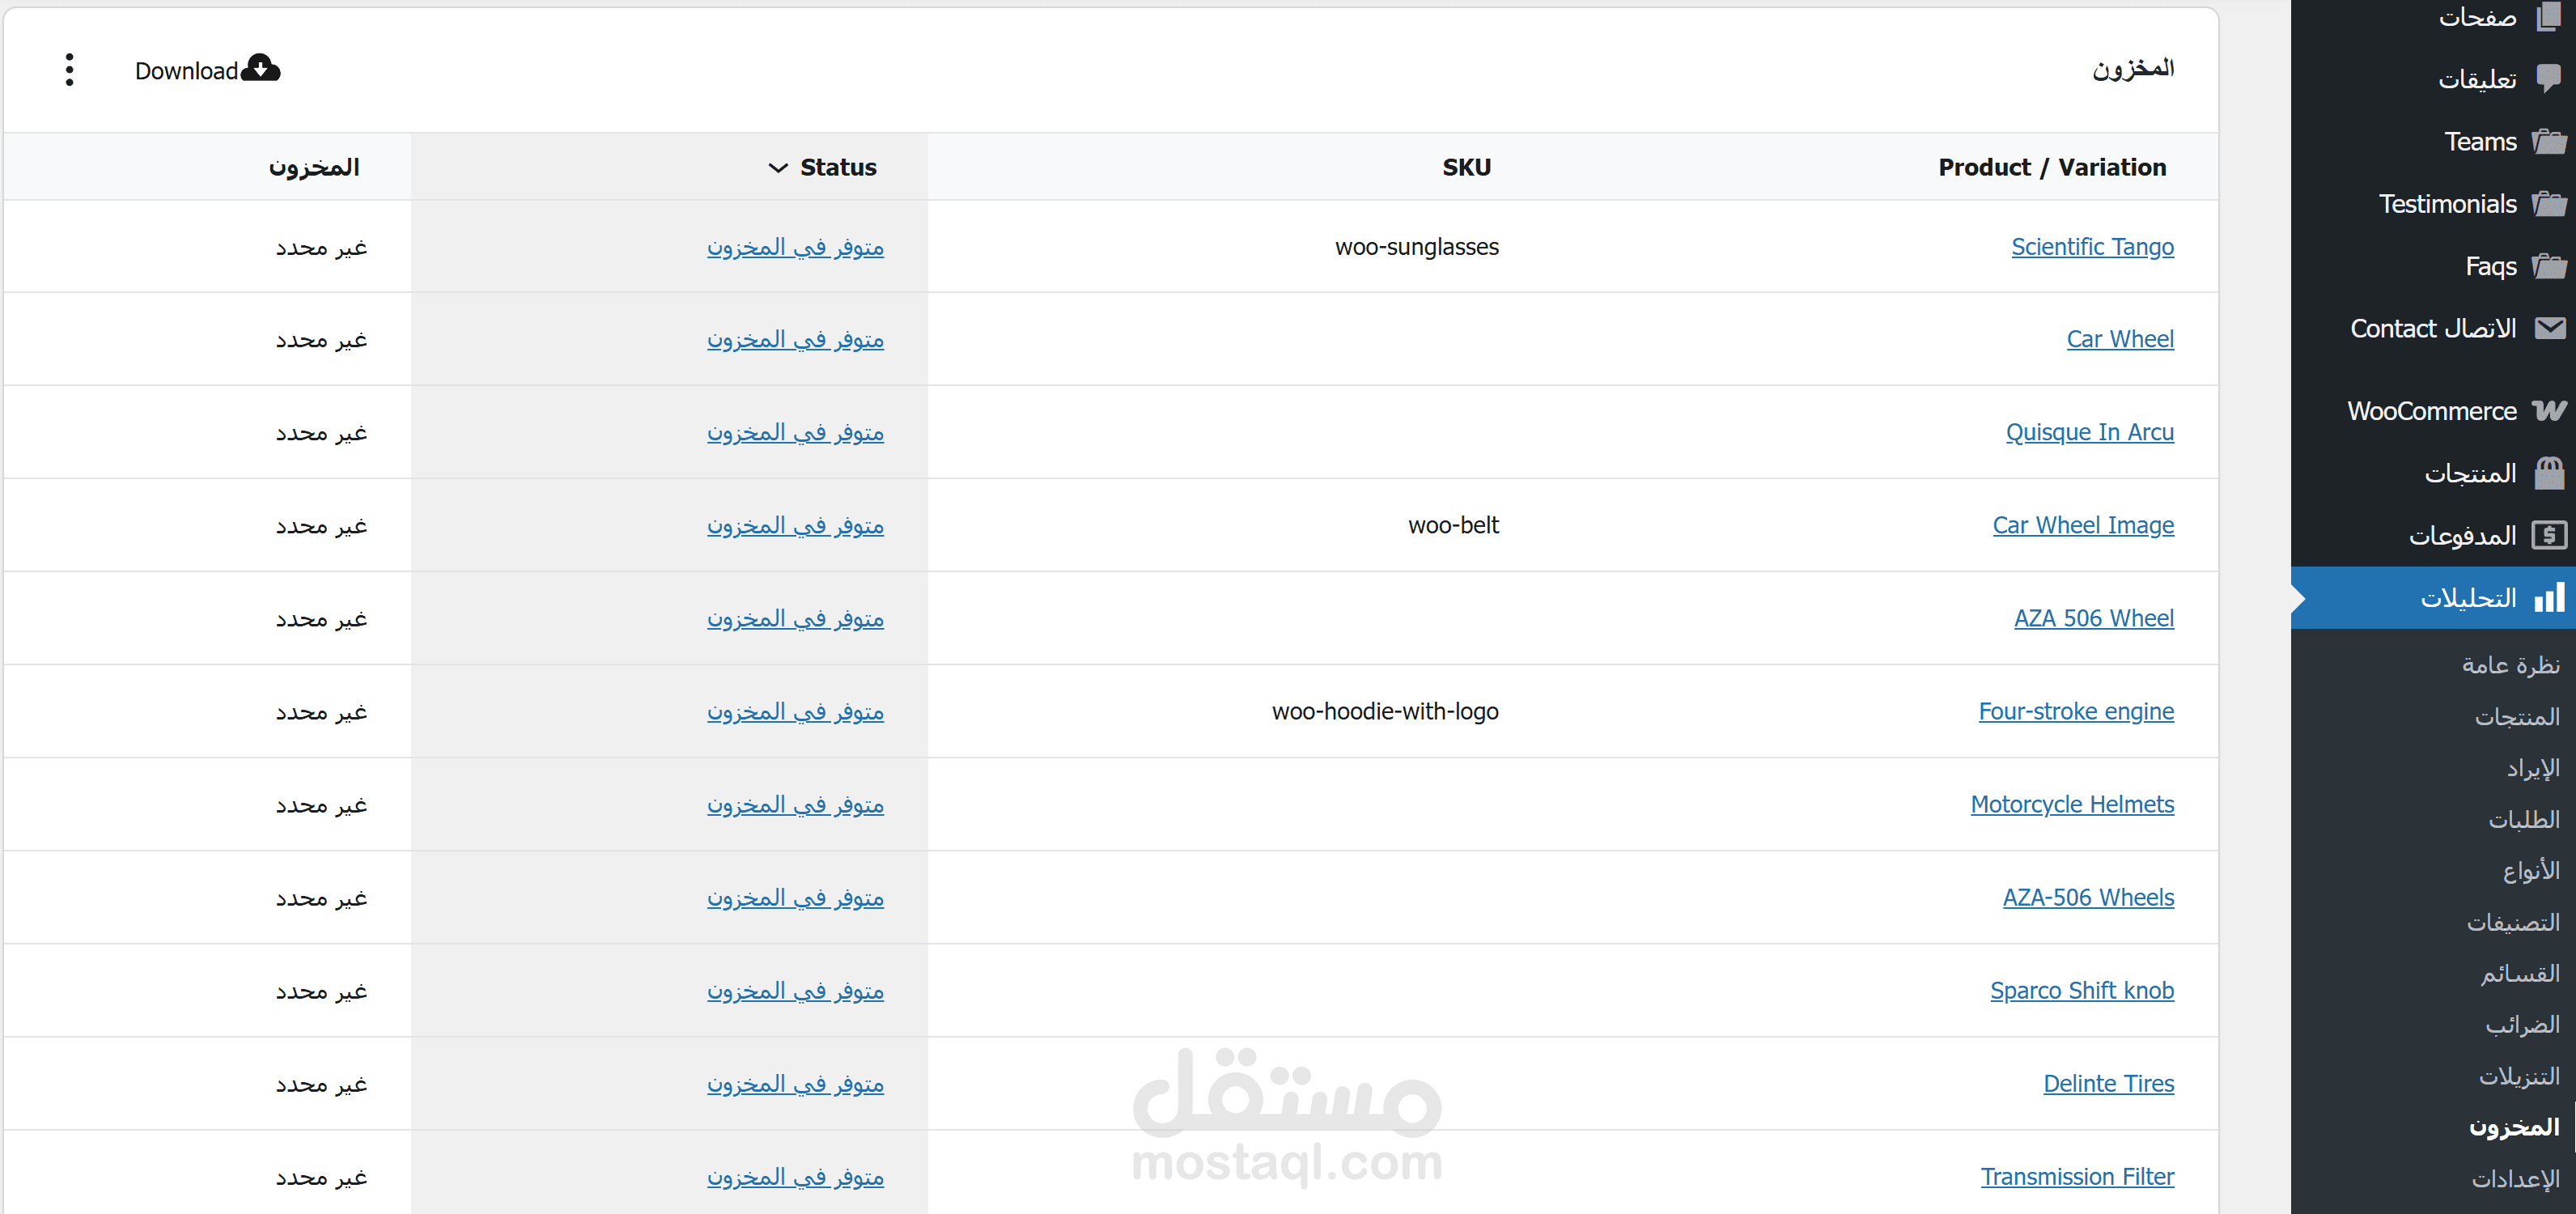The width and height of the screenshot is (2576, 1214).
Task: Click the WooCommerce logo icon in sidebar
Action: tap(2549, 411)
